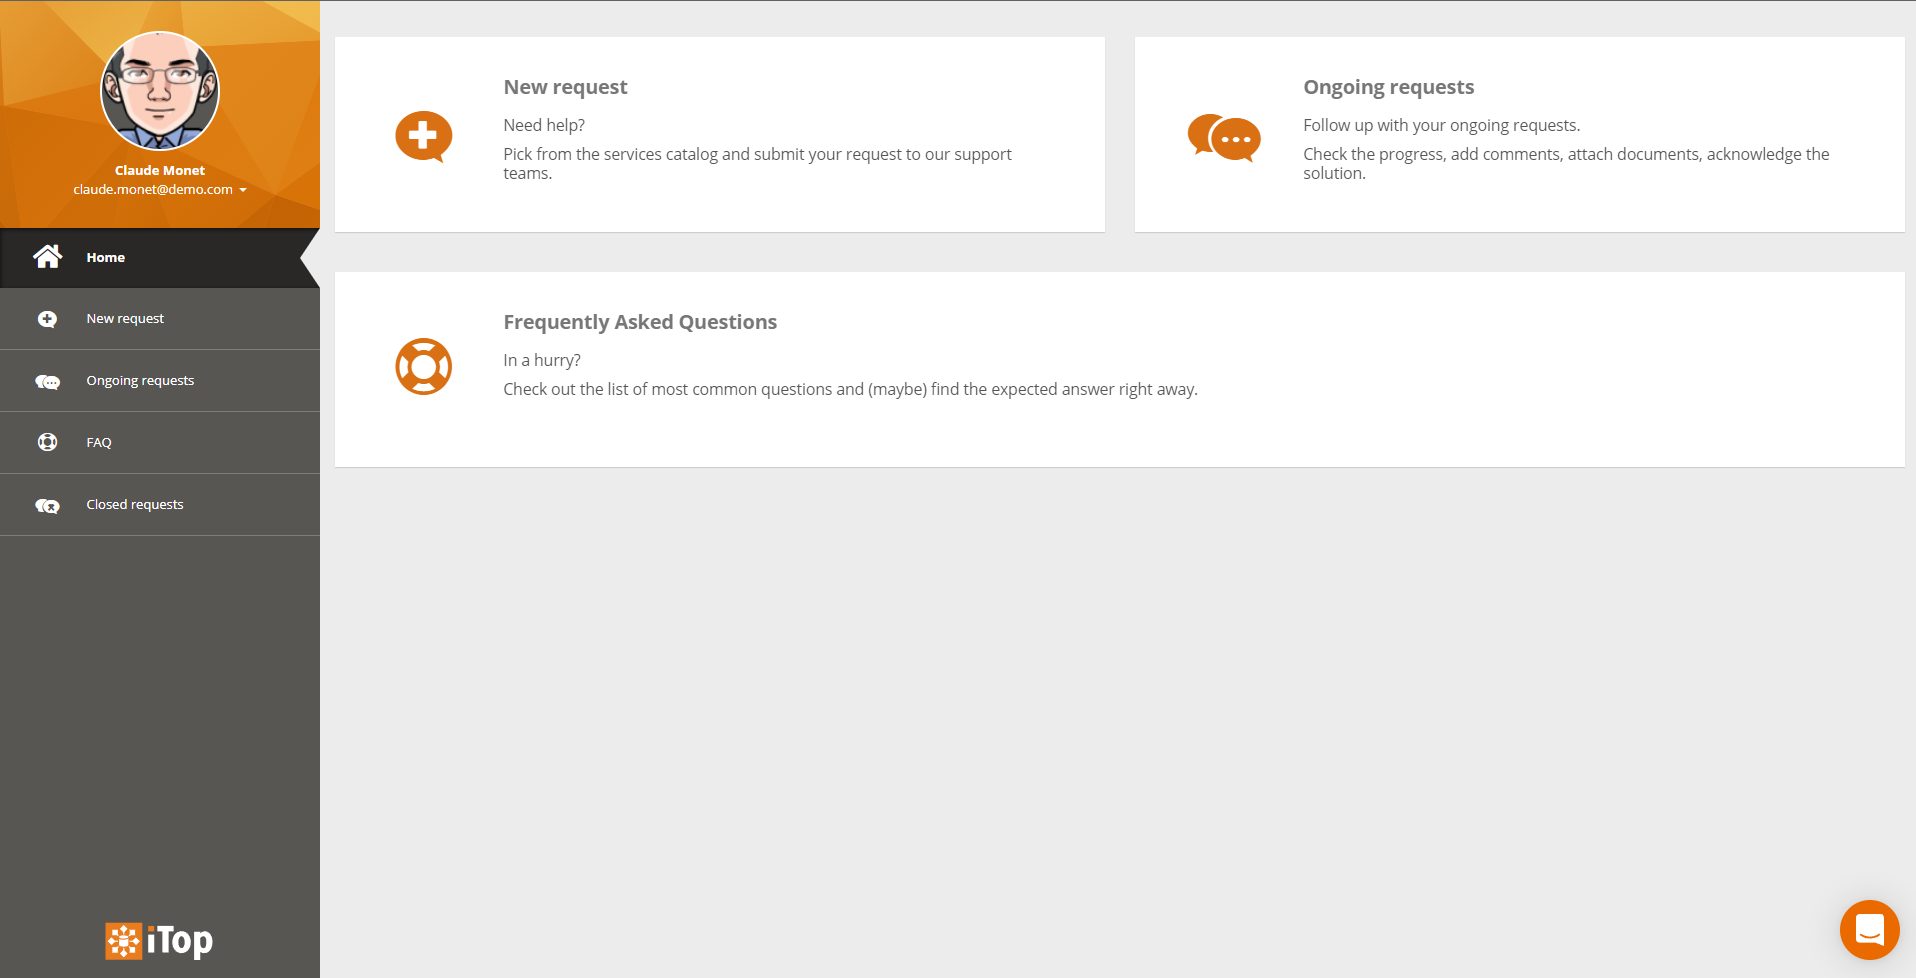The height and width of the screenshot is (978, 1916).
Task: Click the large orange lifebuoy icon
Action: pos(423,367)
